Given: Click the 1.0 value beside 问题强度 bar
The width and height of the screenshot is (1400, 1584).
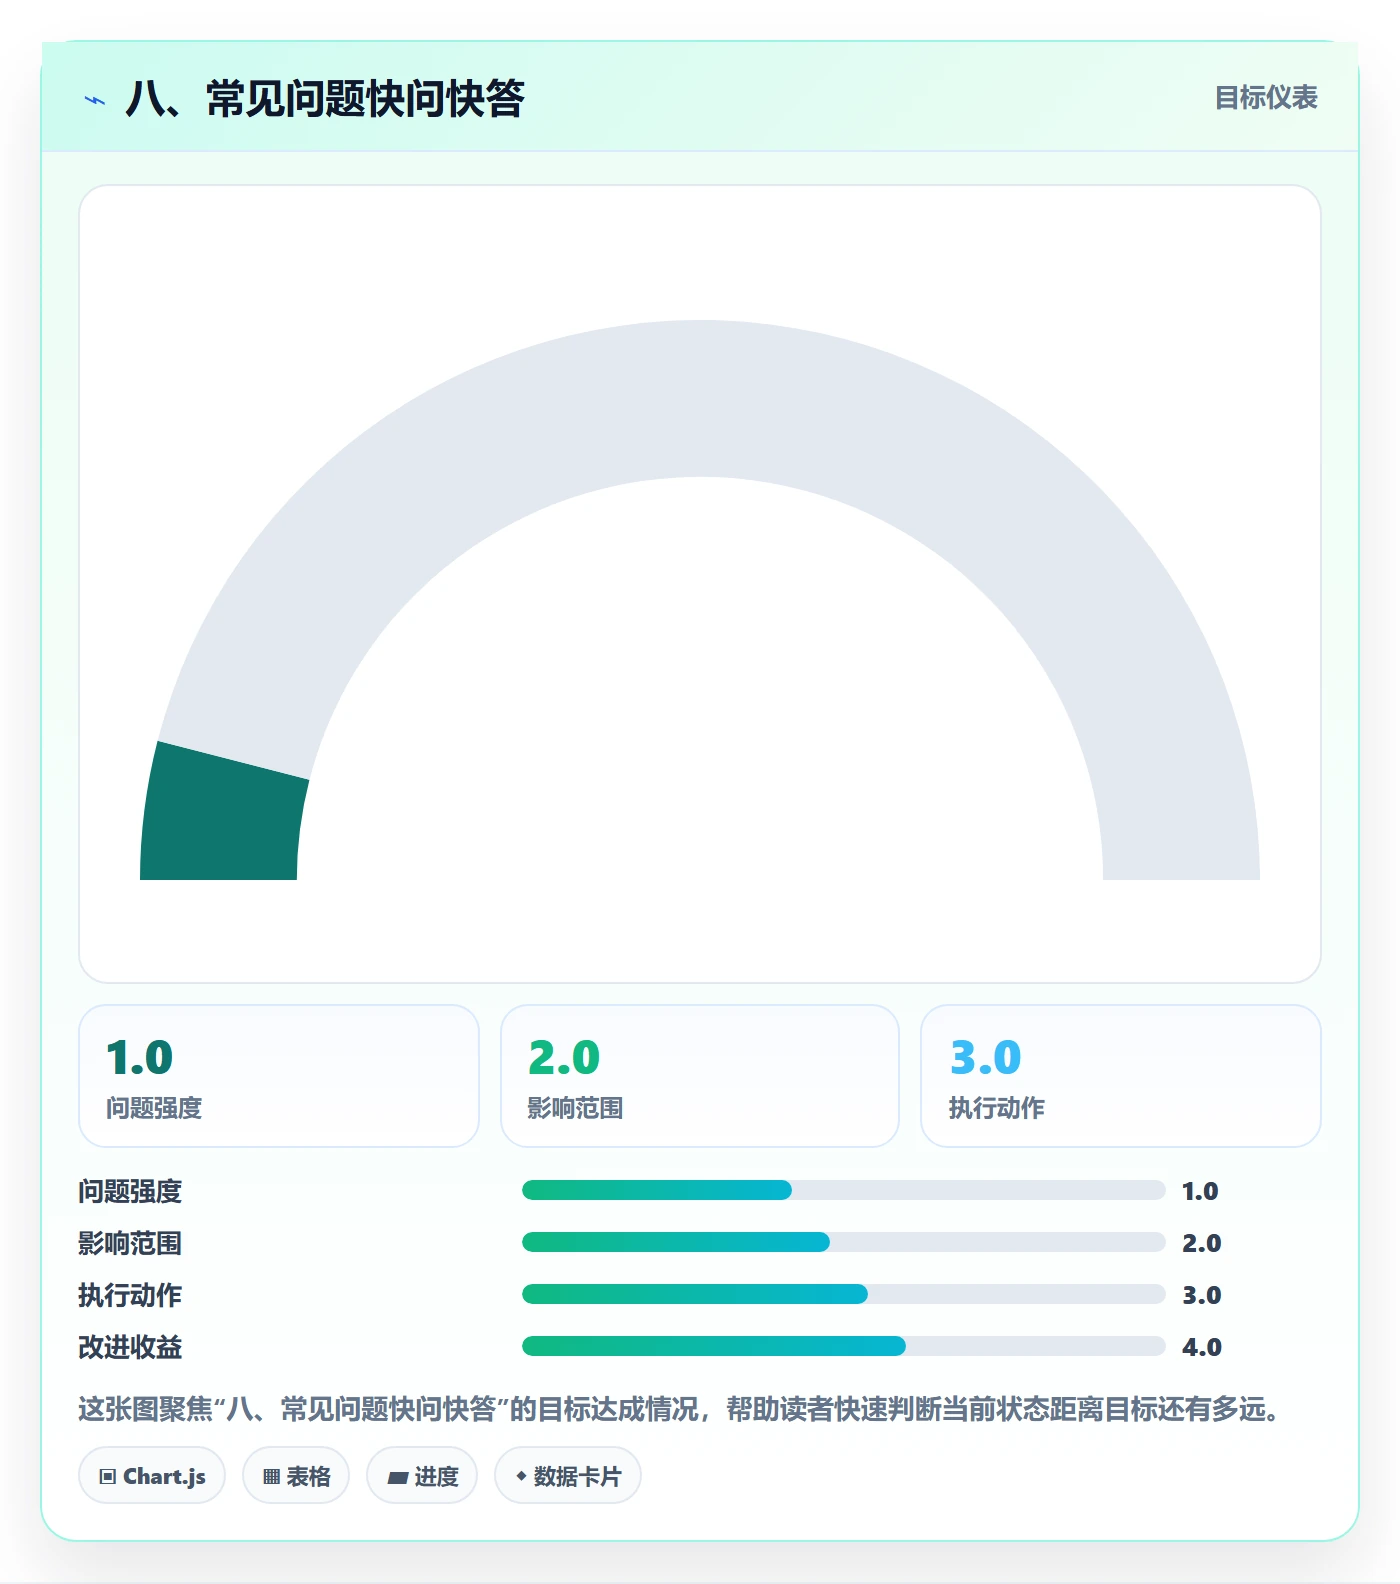Looking at the screenshot, I should [1200, 1191].
